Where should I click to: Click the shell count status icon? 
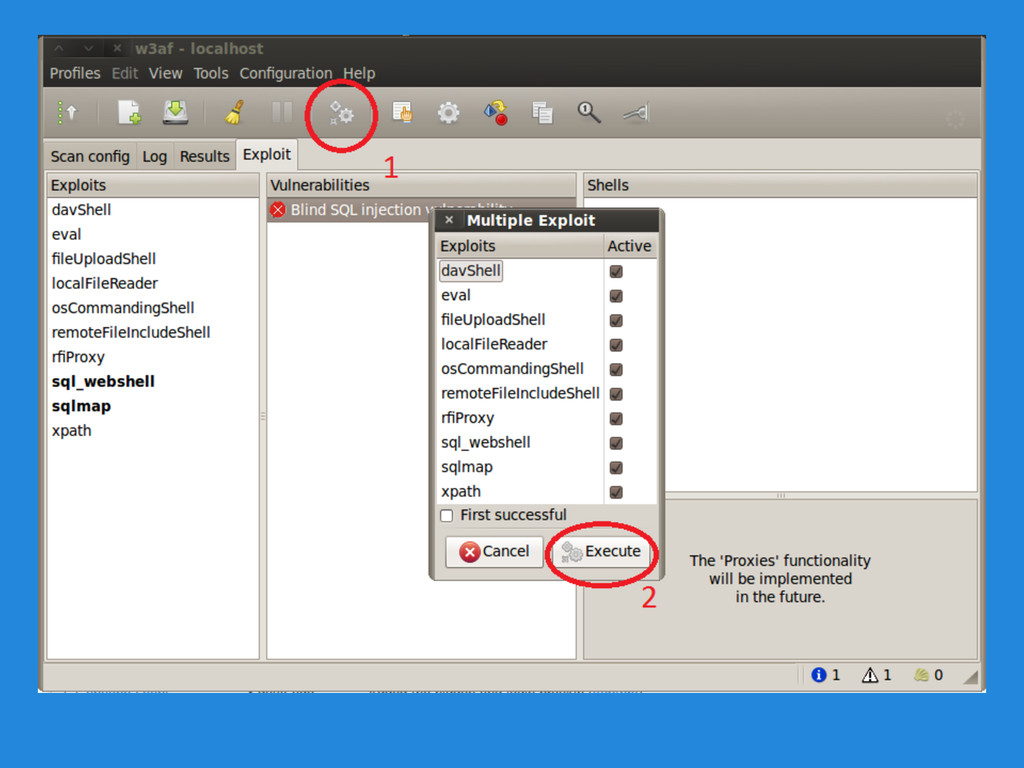click(921, 675)
